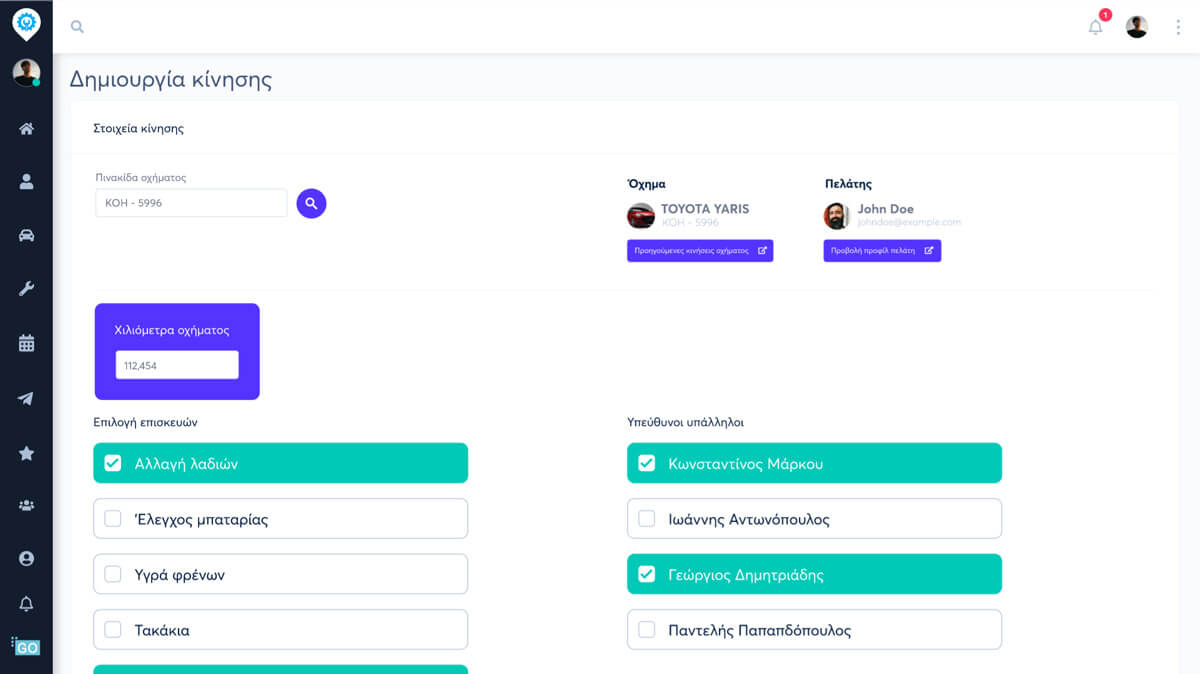This screenshot has height=674, width=1200.
Task: Select the star (favorites) sidebar icon
Action: (x=26, y=453)
